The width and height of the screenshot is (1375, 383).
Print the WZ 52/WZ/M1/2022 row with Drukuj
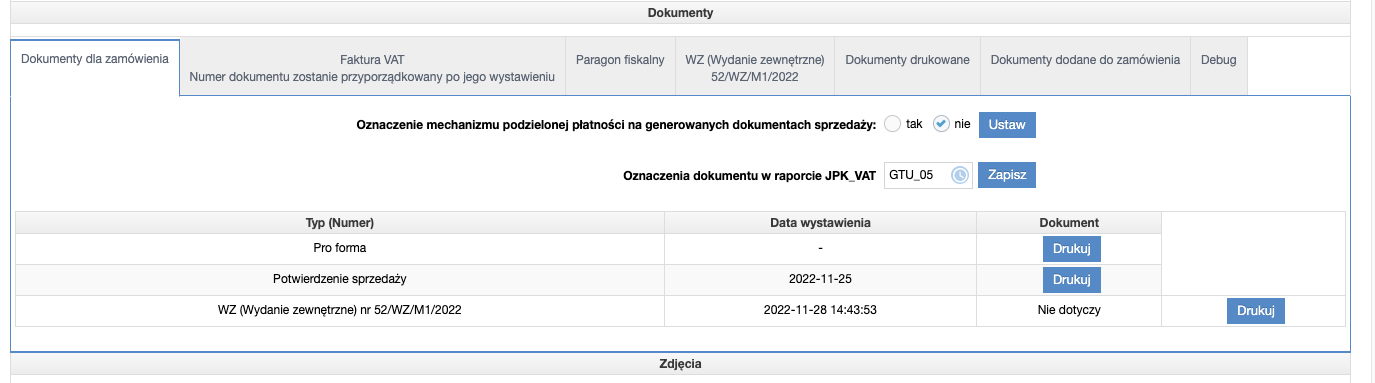(1255, 311)
